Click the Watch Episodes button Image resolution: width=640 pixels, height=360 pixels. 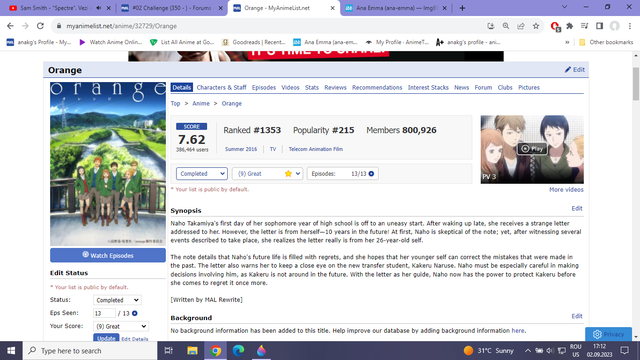pyautogui.click(x=108, y=255)
